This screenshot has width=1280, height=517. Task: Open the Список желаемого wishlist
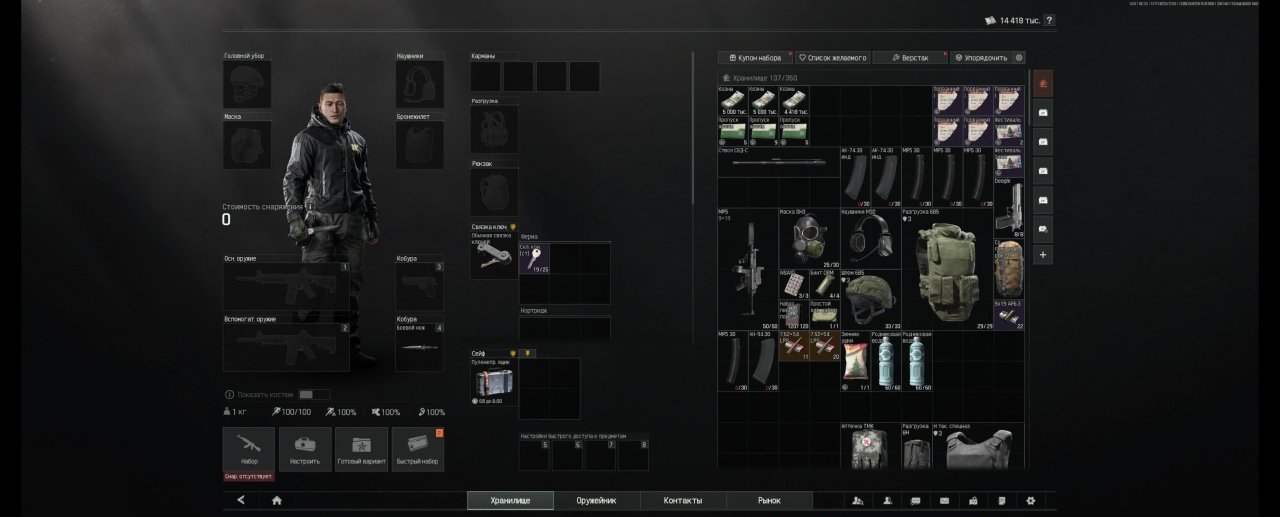click(x=833, y=58)
